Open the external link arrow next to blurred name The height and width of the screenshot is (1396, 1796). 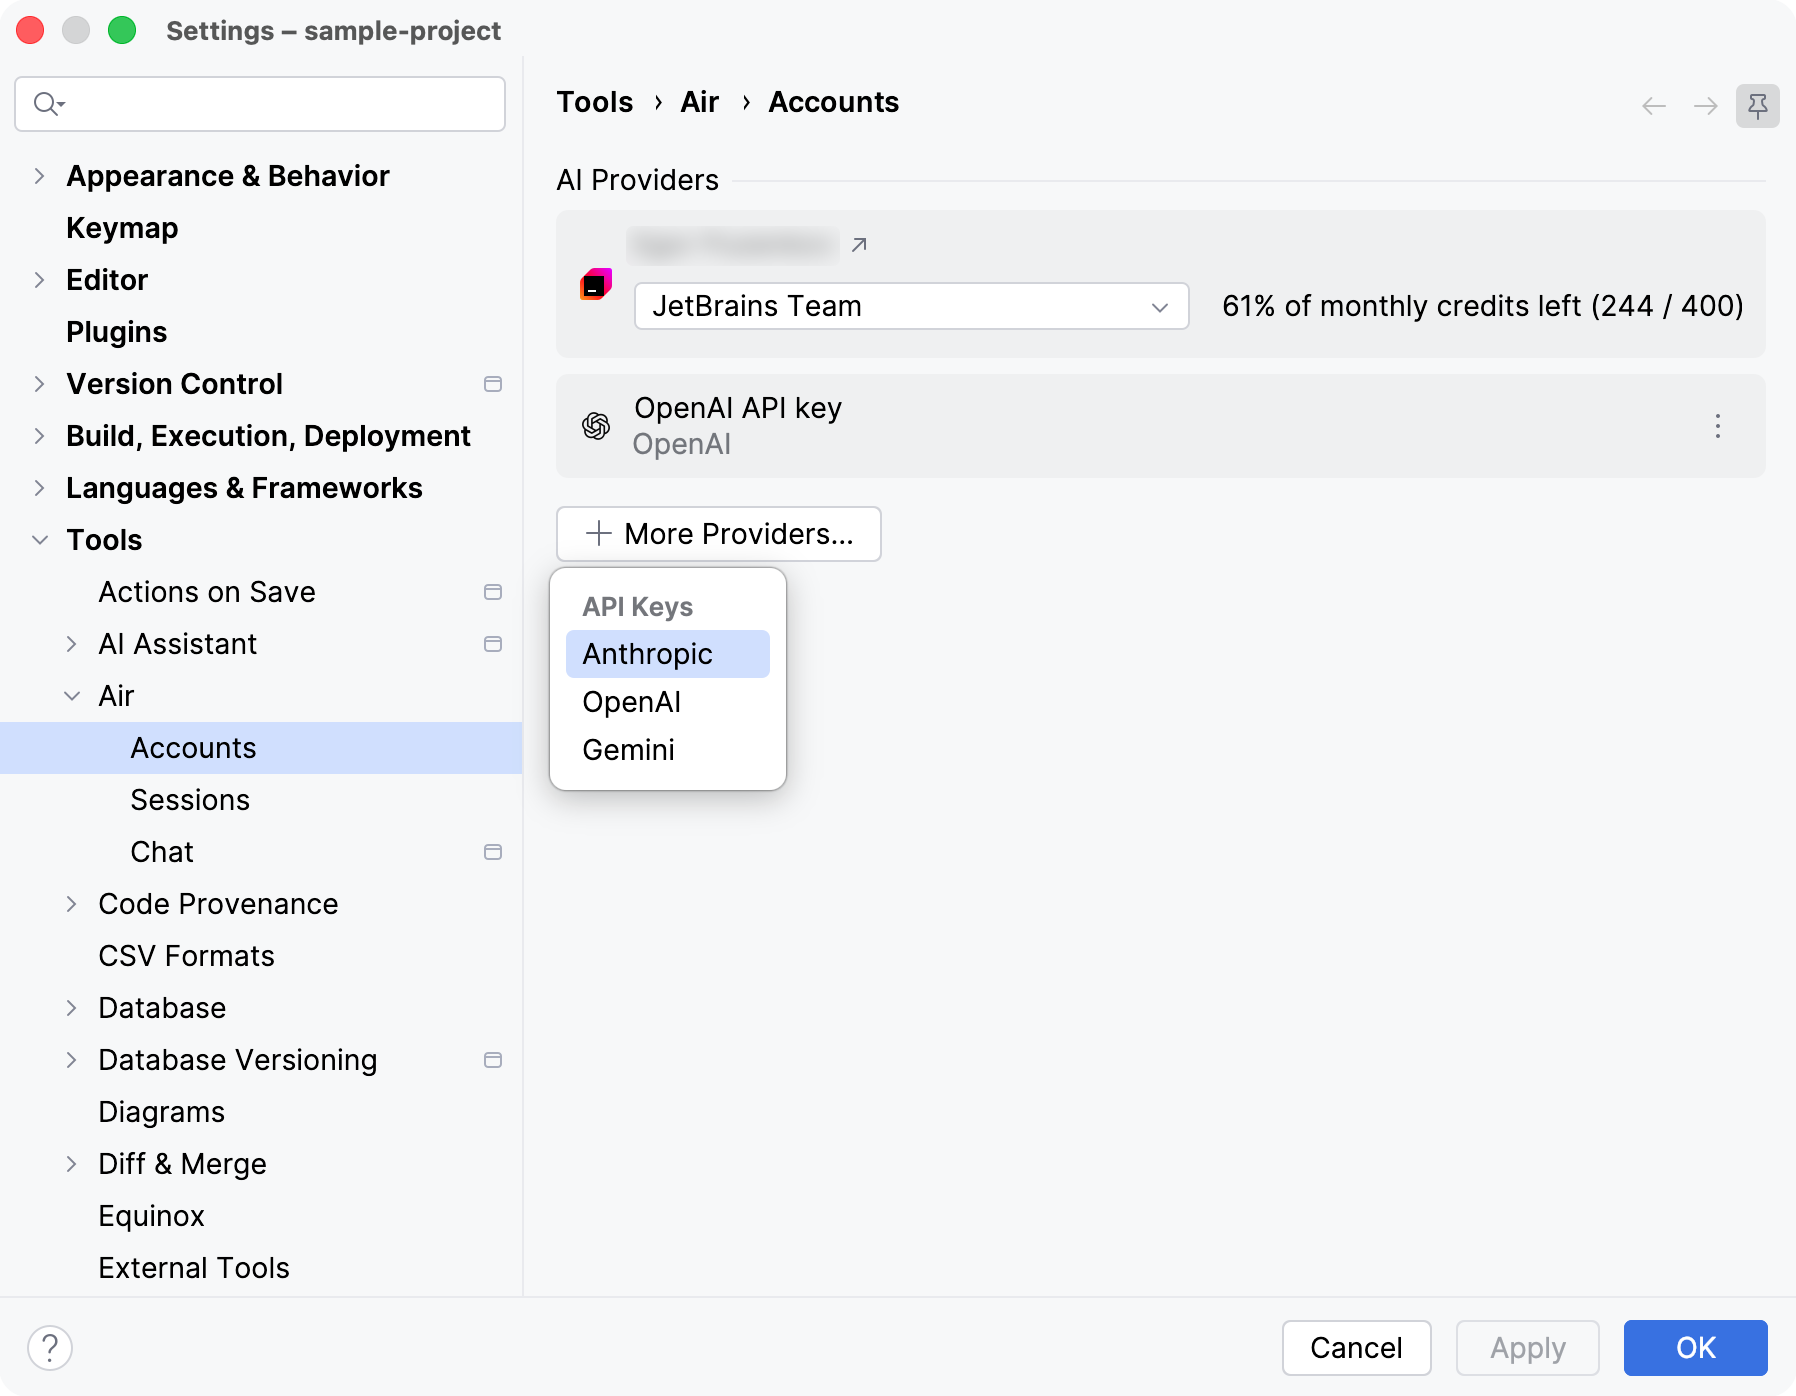pyautogui.click(x=859, y=245)
